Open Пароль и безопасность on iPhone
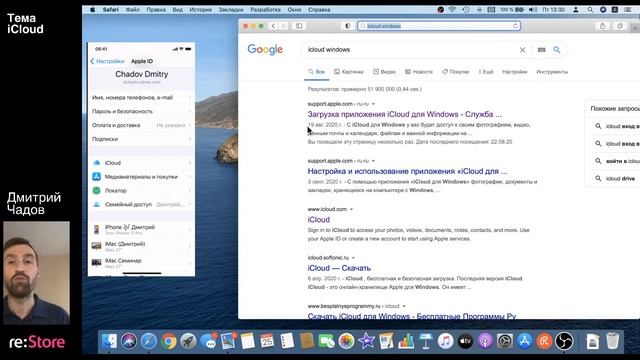 tap(141, 111)
